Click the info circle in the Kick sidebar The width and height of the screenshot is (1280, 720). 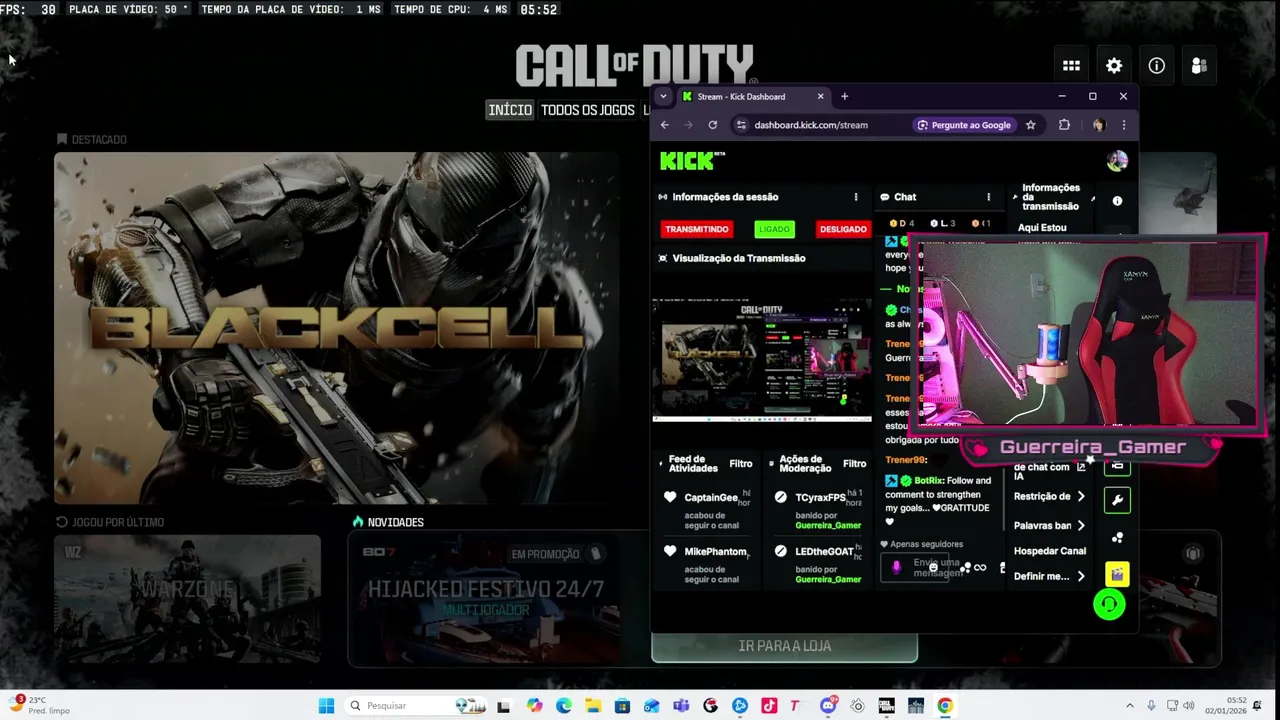pyautogui.click(x=1117, y=201)
